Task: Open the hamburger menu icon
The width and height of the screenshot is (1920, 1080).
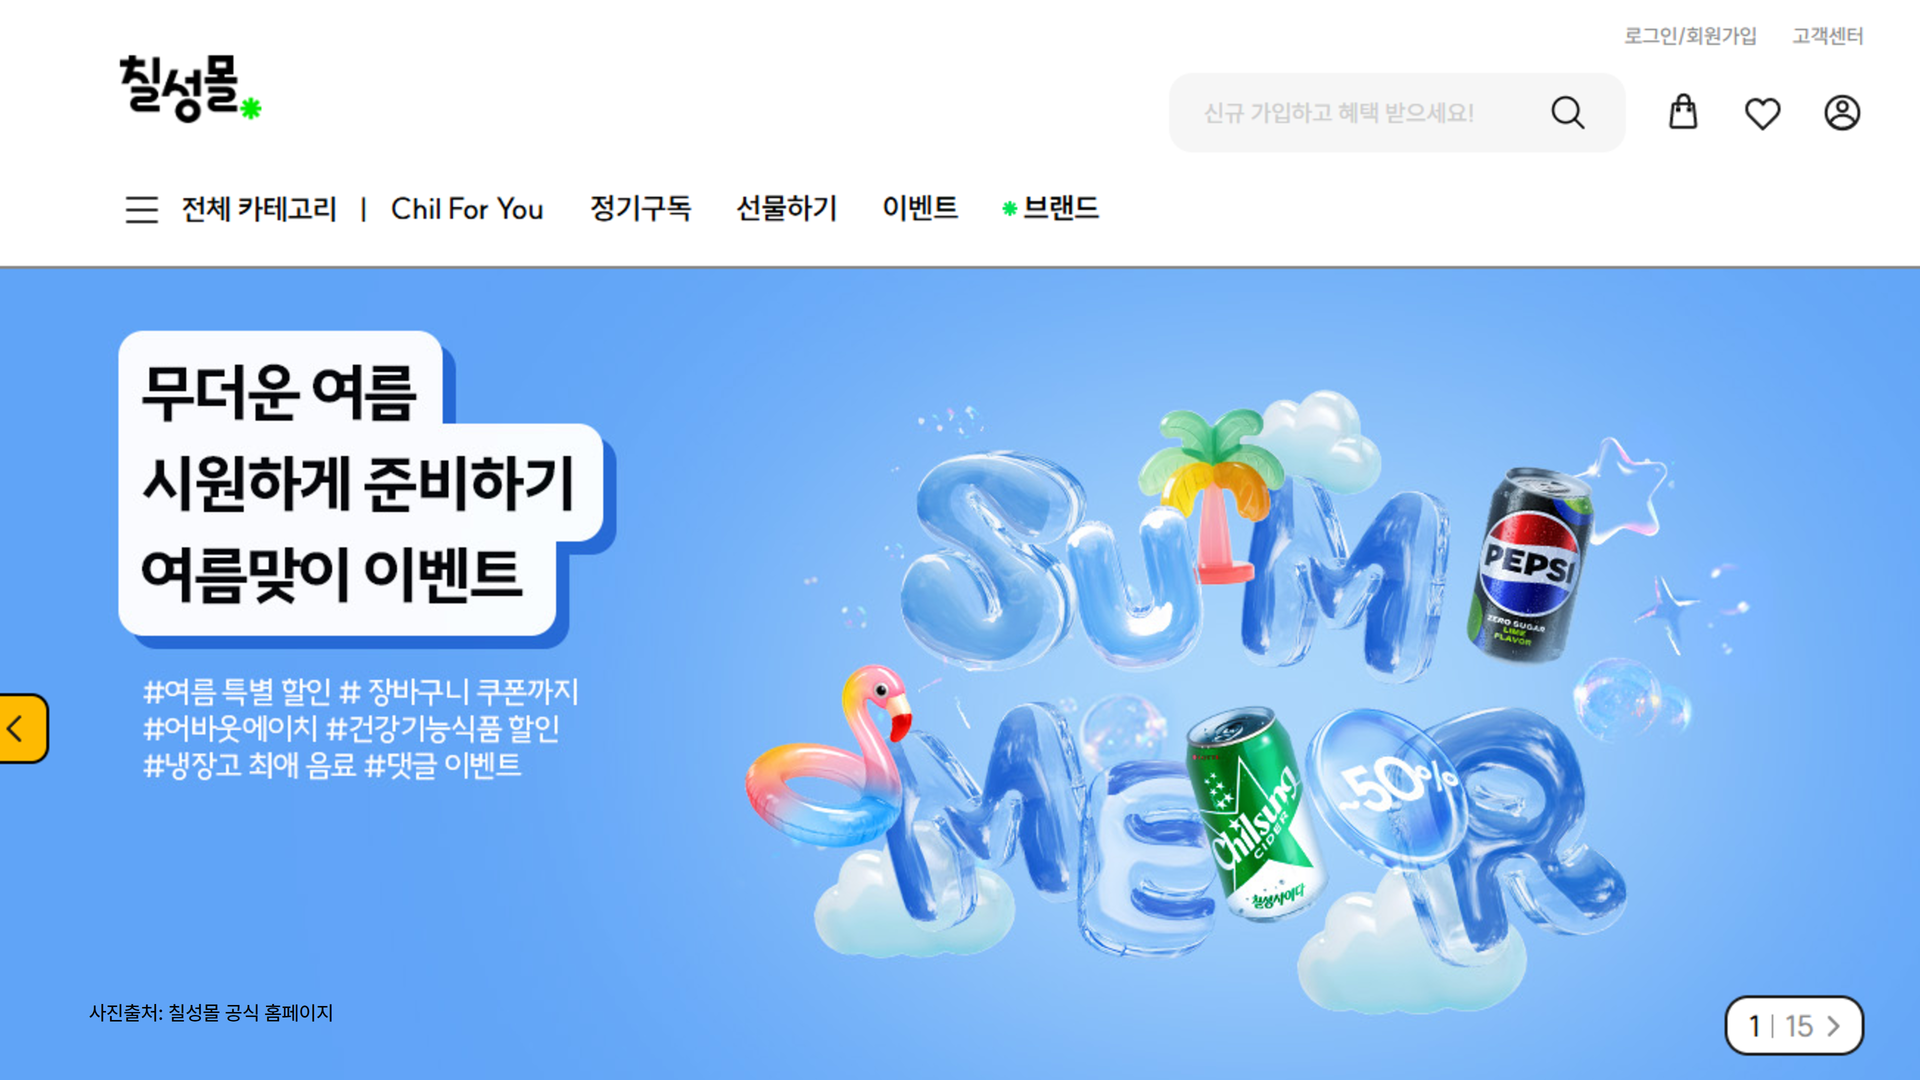Action: coord(142,209)
